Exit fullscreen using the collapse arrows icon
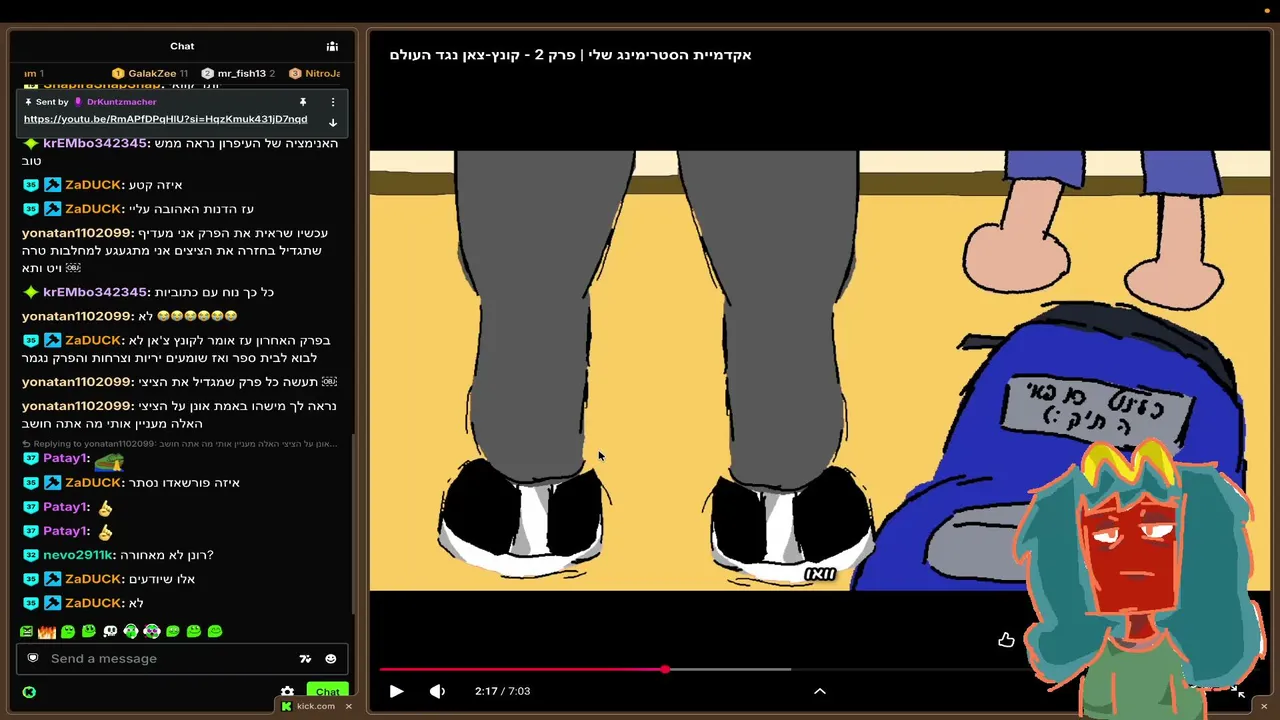 point(1238,691)
